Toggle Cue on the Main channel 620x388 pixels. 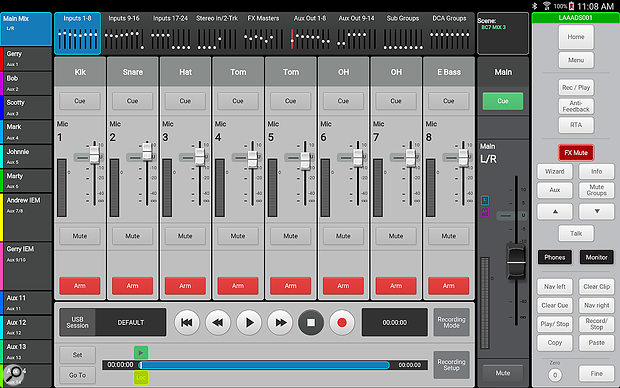(503, 101)
